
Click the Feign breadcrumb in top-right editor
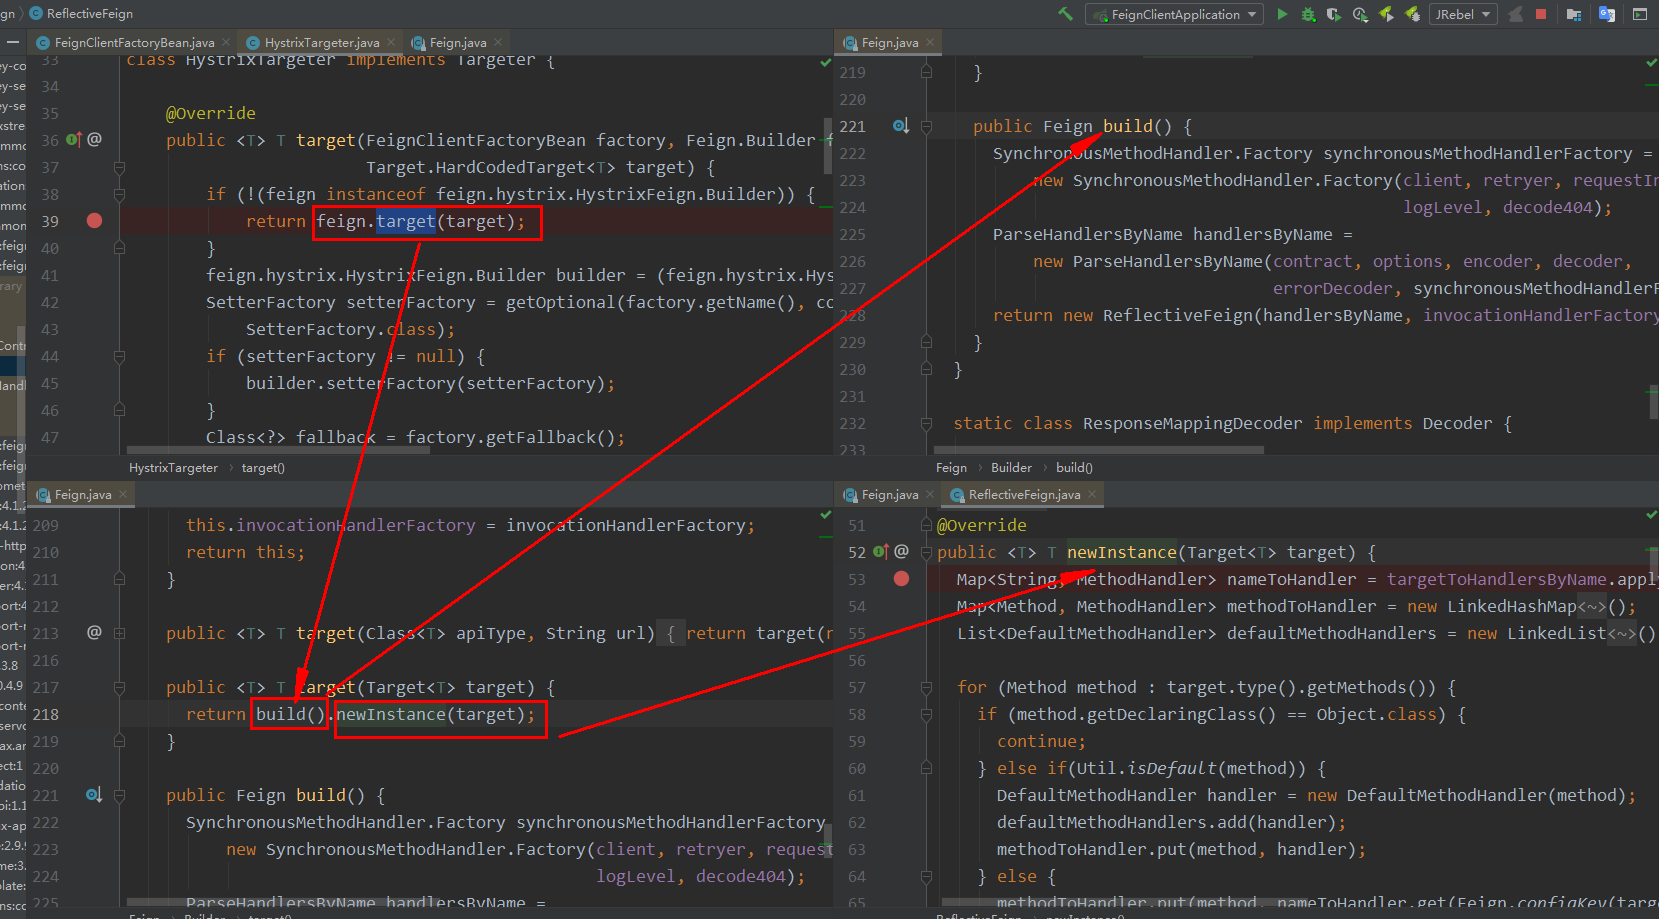(951, 467)
